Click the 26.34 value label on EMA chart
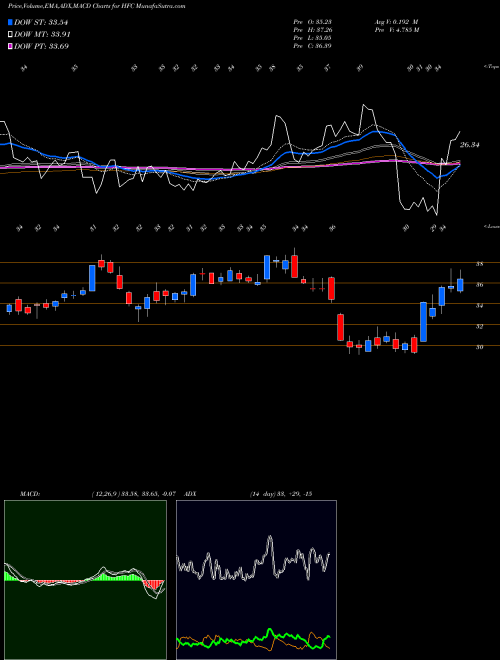This screenshot has width=500, height=660. 470,145
